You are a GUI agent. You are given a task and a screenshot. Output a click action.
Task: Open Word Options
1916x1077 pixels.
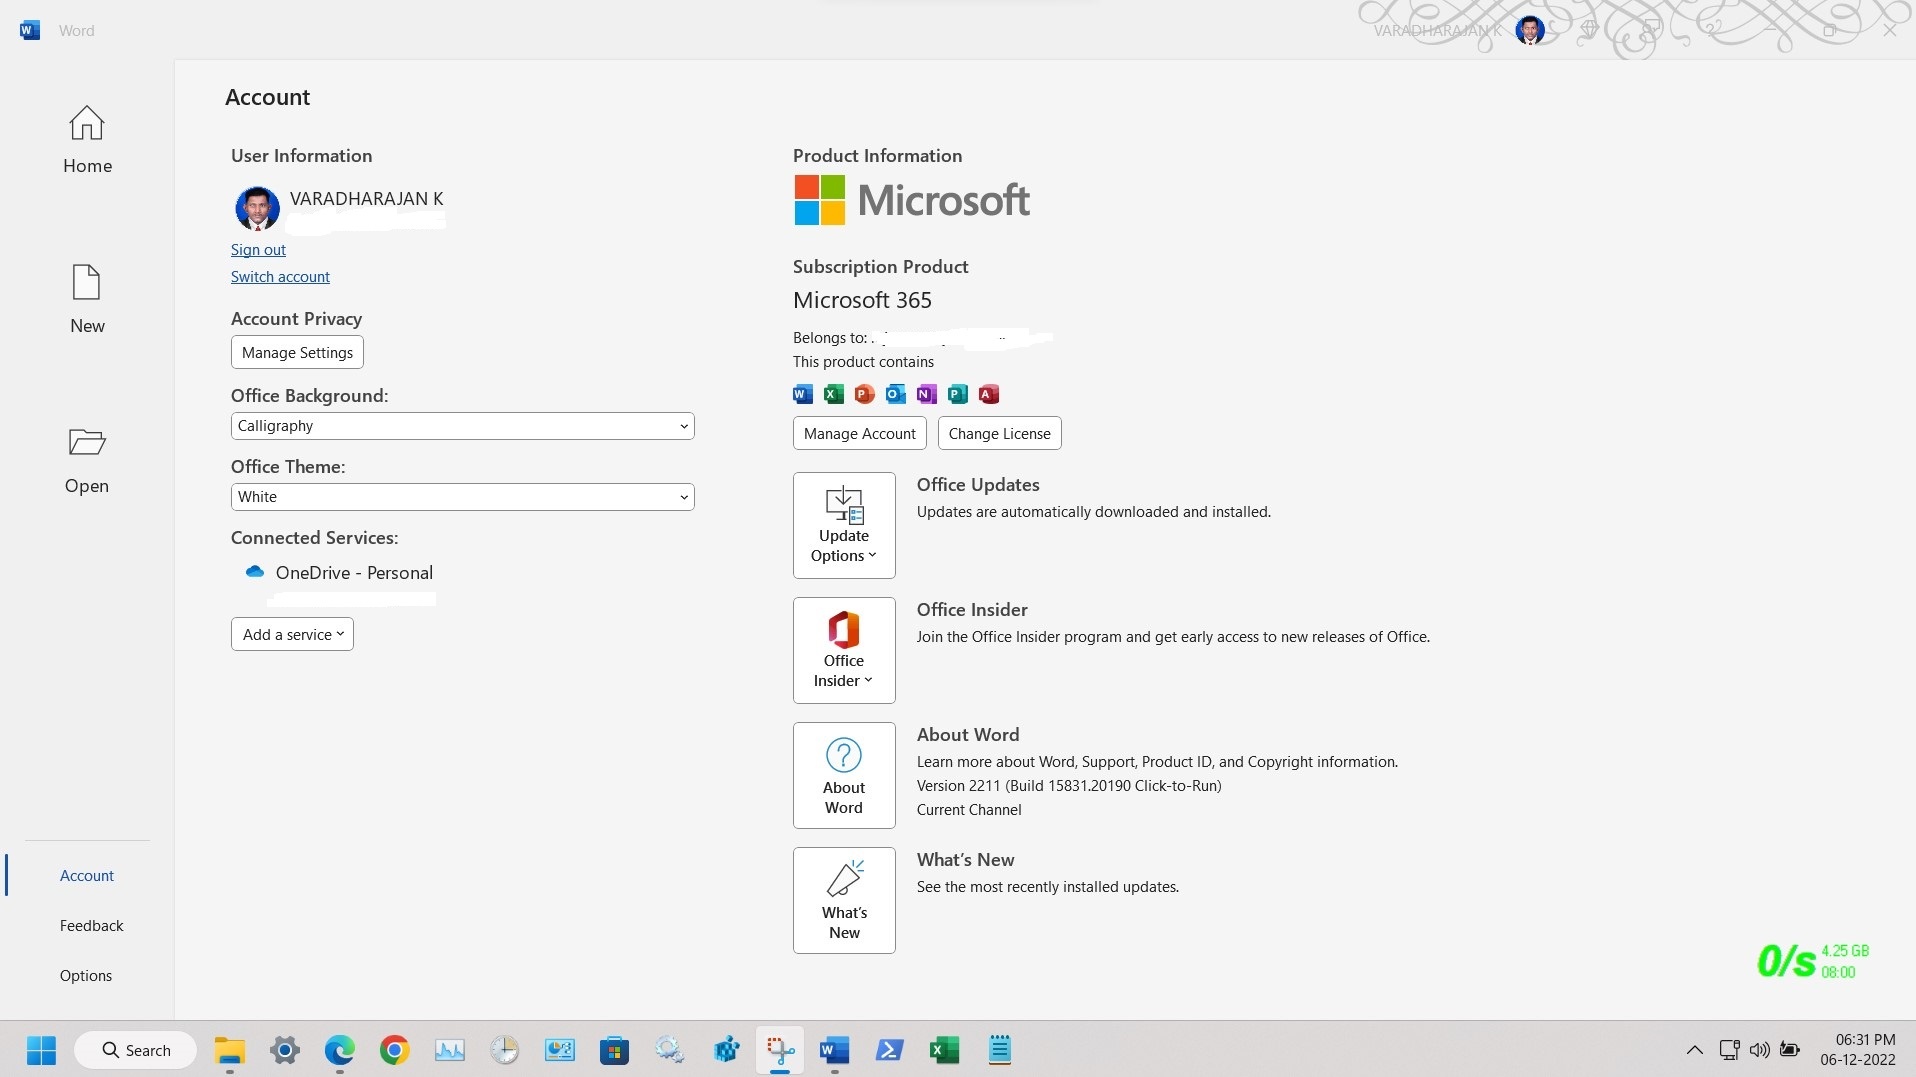click(x=86, y=976)
